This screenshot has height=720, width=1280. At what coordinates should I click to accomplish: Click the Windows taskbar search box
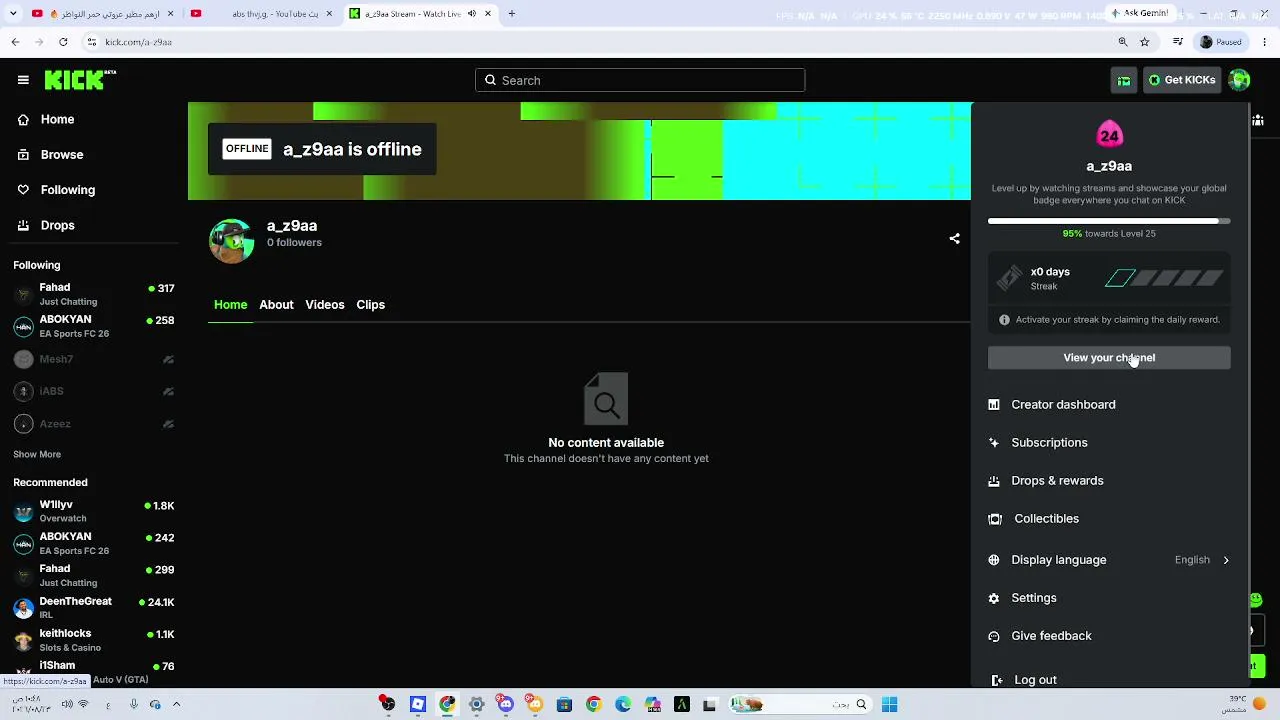click(x=800, y=705)
